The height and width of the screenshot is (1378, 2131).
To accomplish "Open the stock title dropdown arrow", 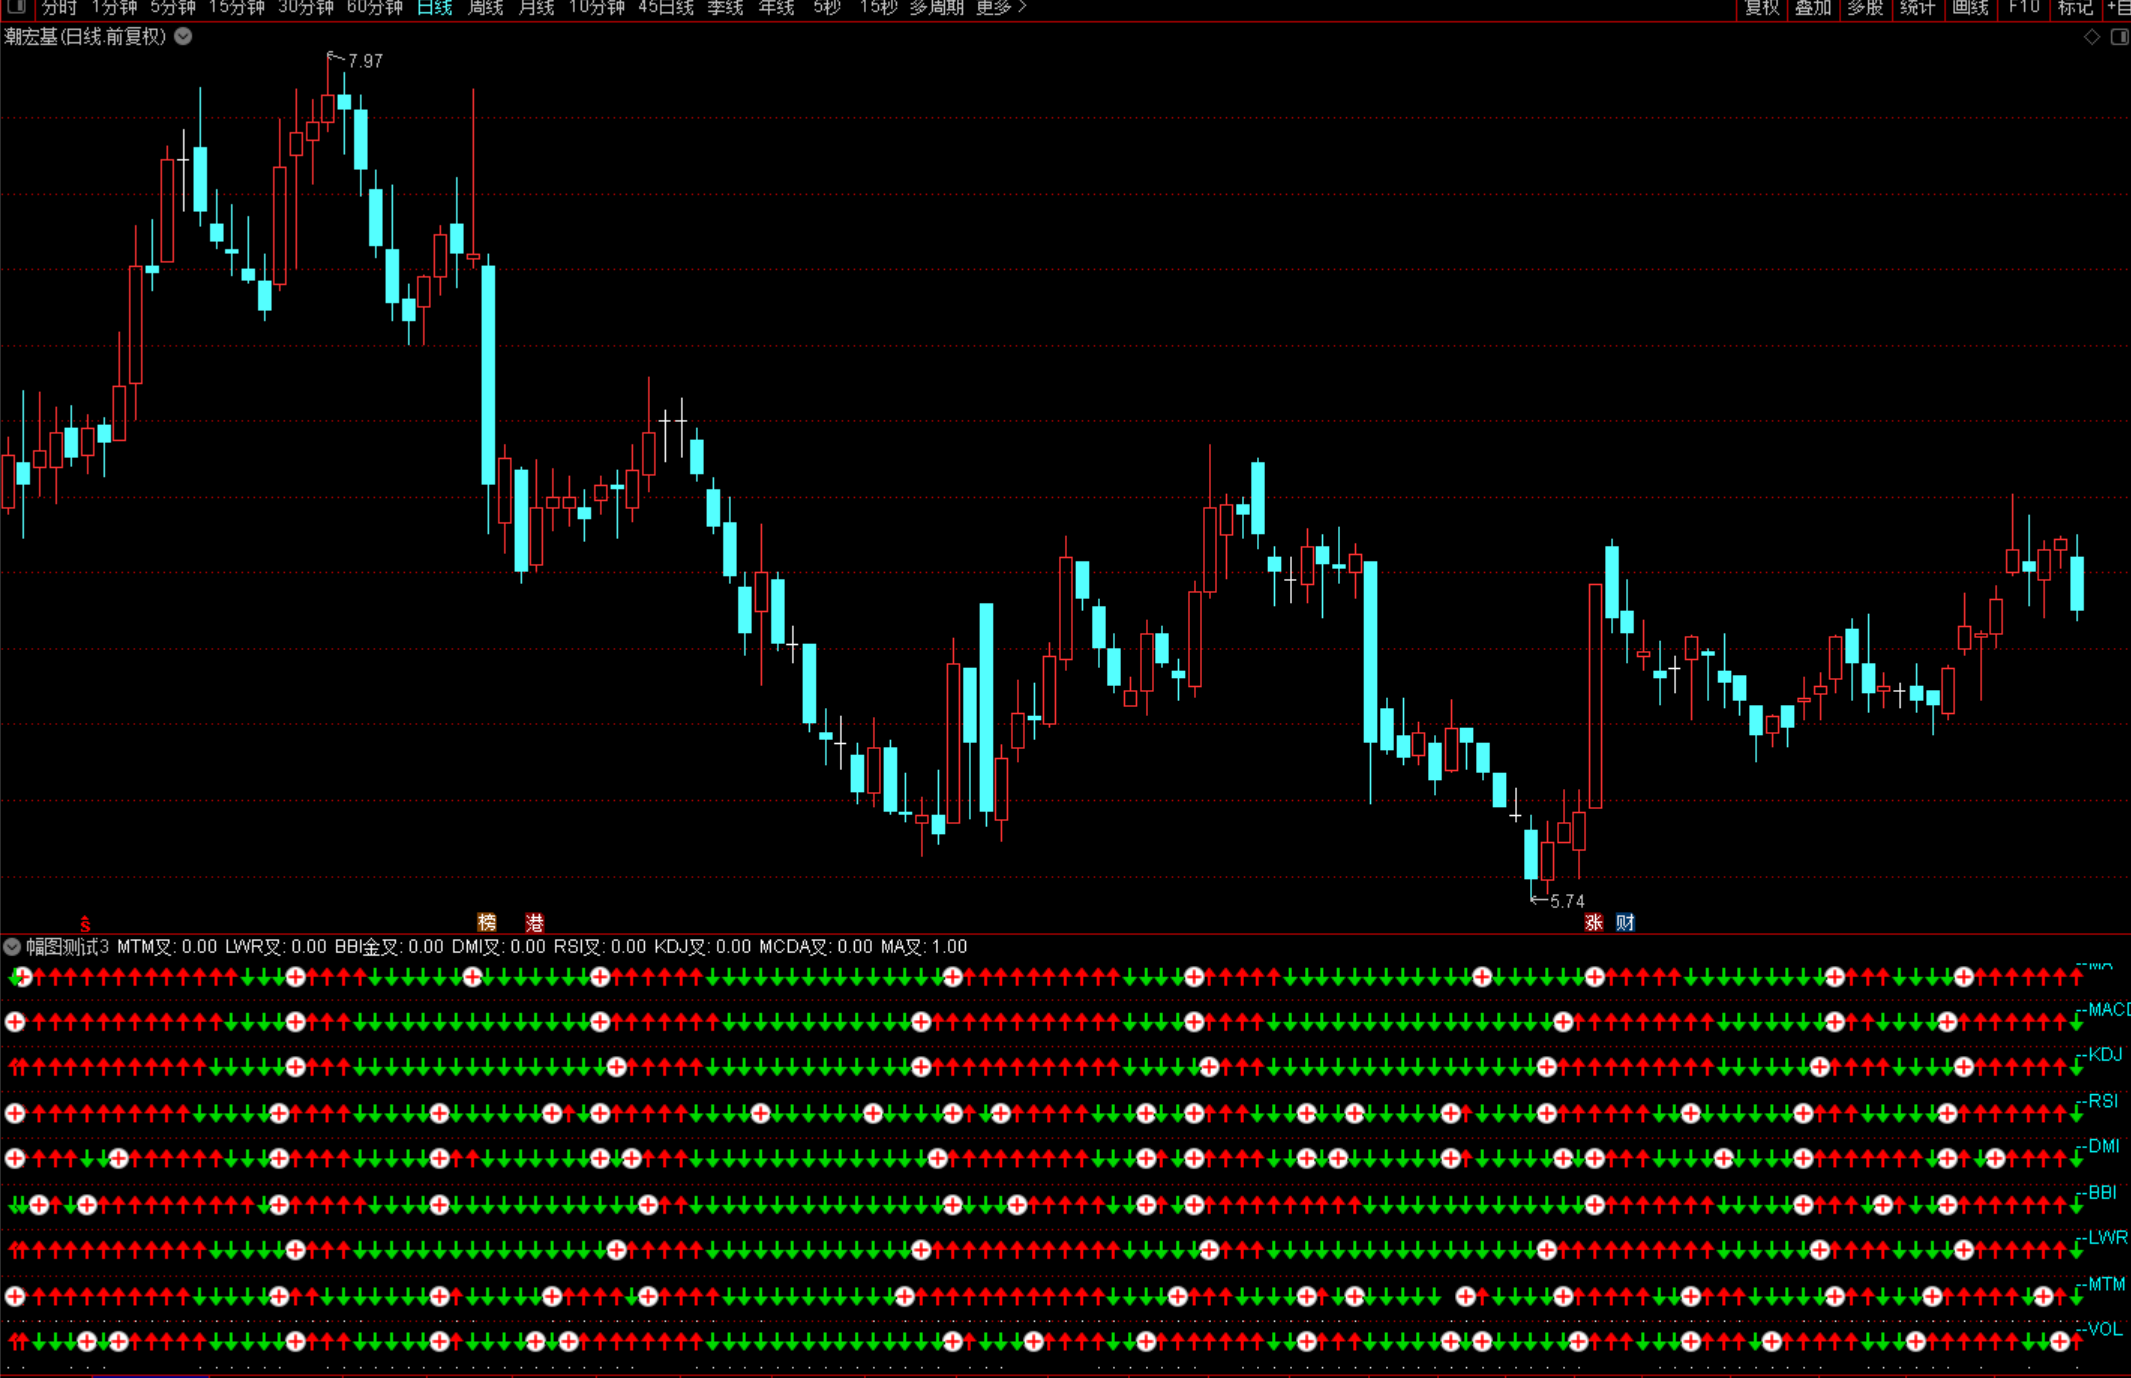I will tap(184, 37).
